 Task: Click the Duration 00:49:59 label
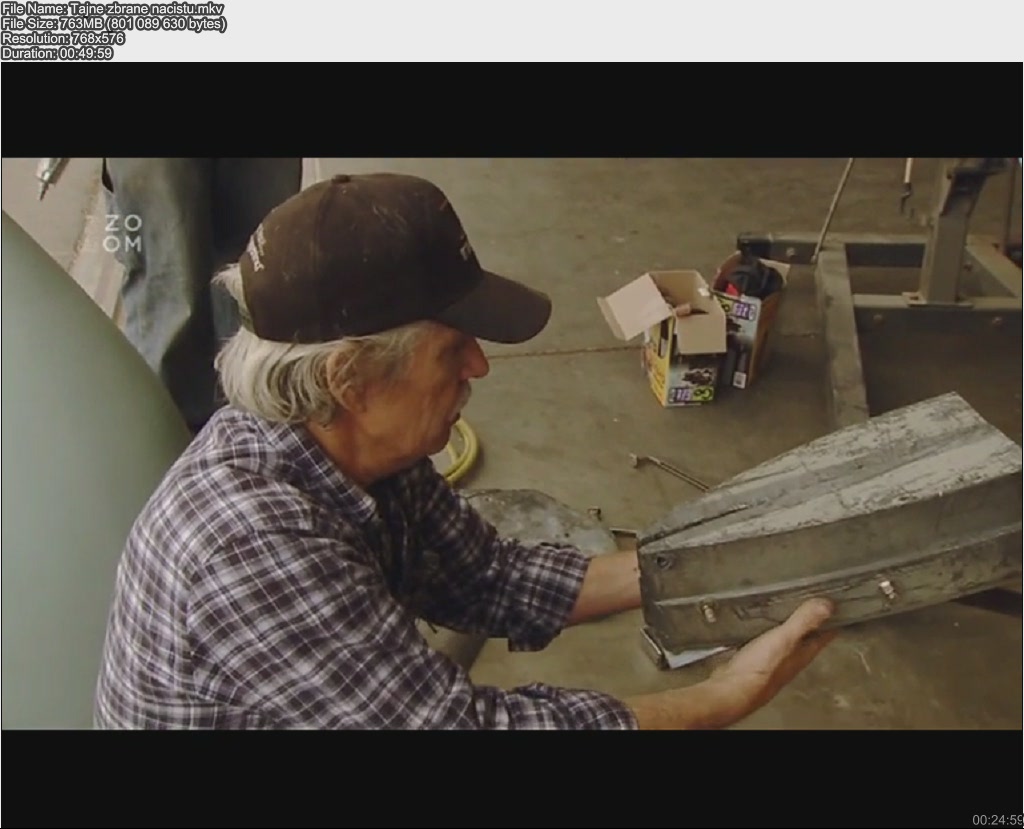click(x=57, y=53)
